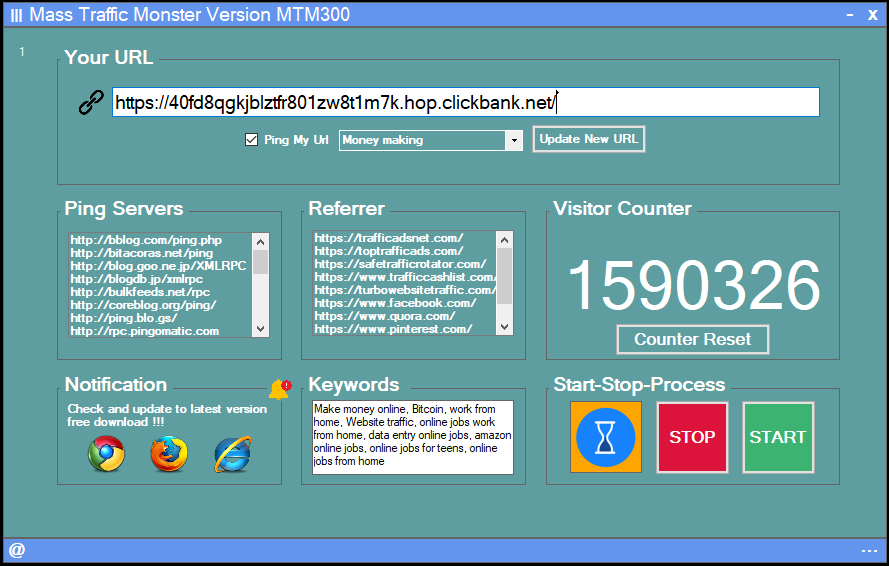889x566 pixels.
Task: Select http://coreblog.org/ping/ entry
Action: [143, 305]
